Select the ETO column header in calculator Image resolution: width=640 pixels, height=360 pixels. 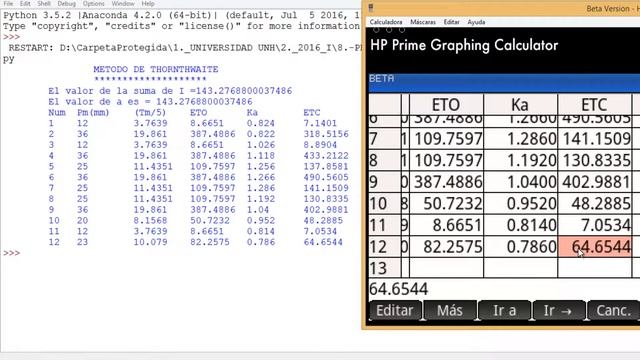coord(446,104)
